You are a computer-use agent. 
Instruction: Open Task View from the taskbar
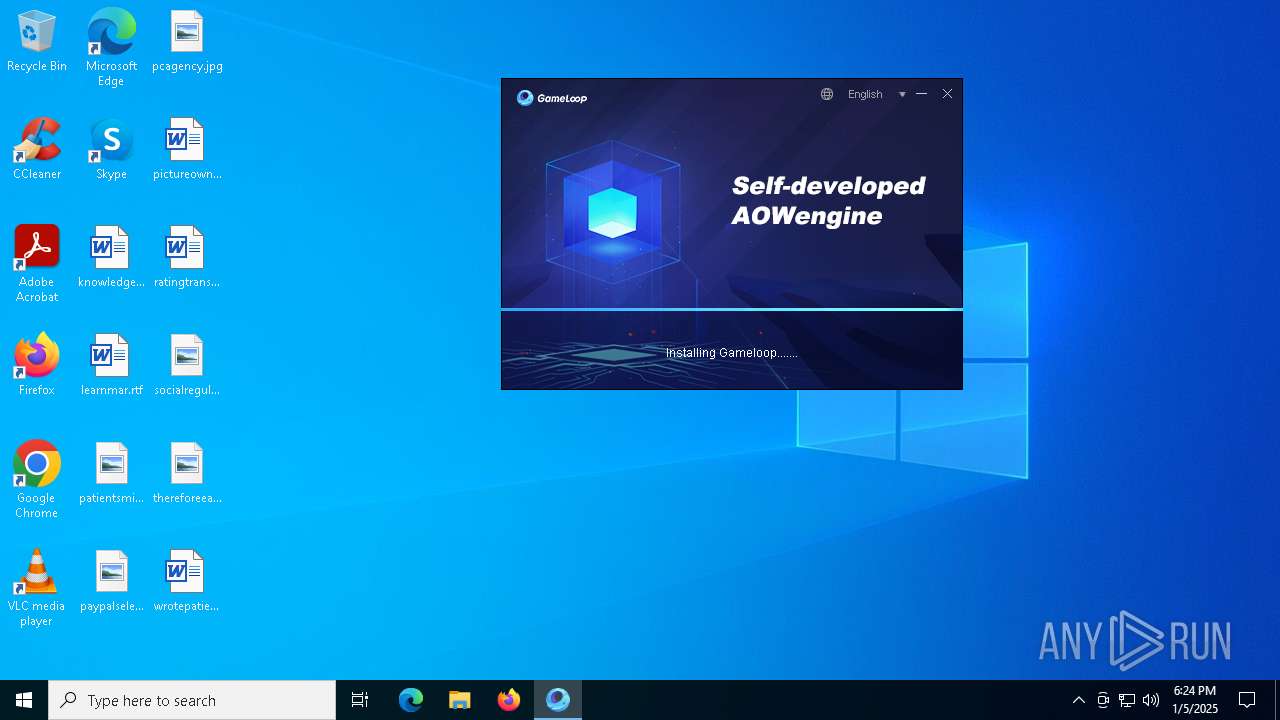[x=360, y=700]
